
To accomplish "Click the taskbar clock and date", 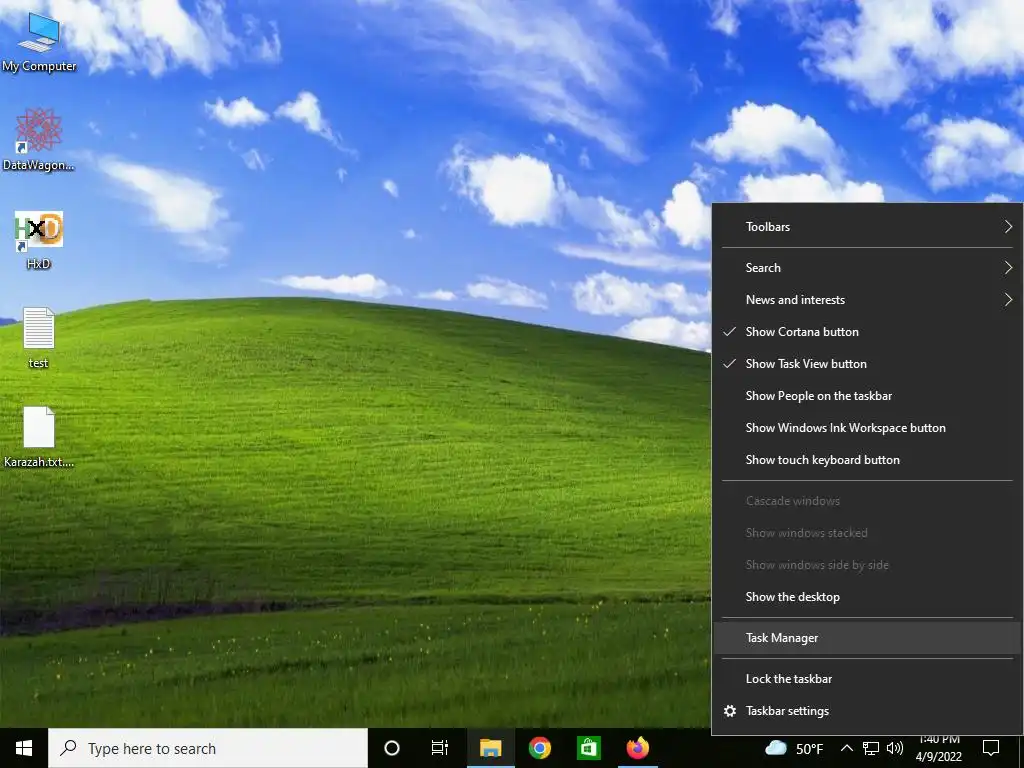I will pos(938,748).
